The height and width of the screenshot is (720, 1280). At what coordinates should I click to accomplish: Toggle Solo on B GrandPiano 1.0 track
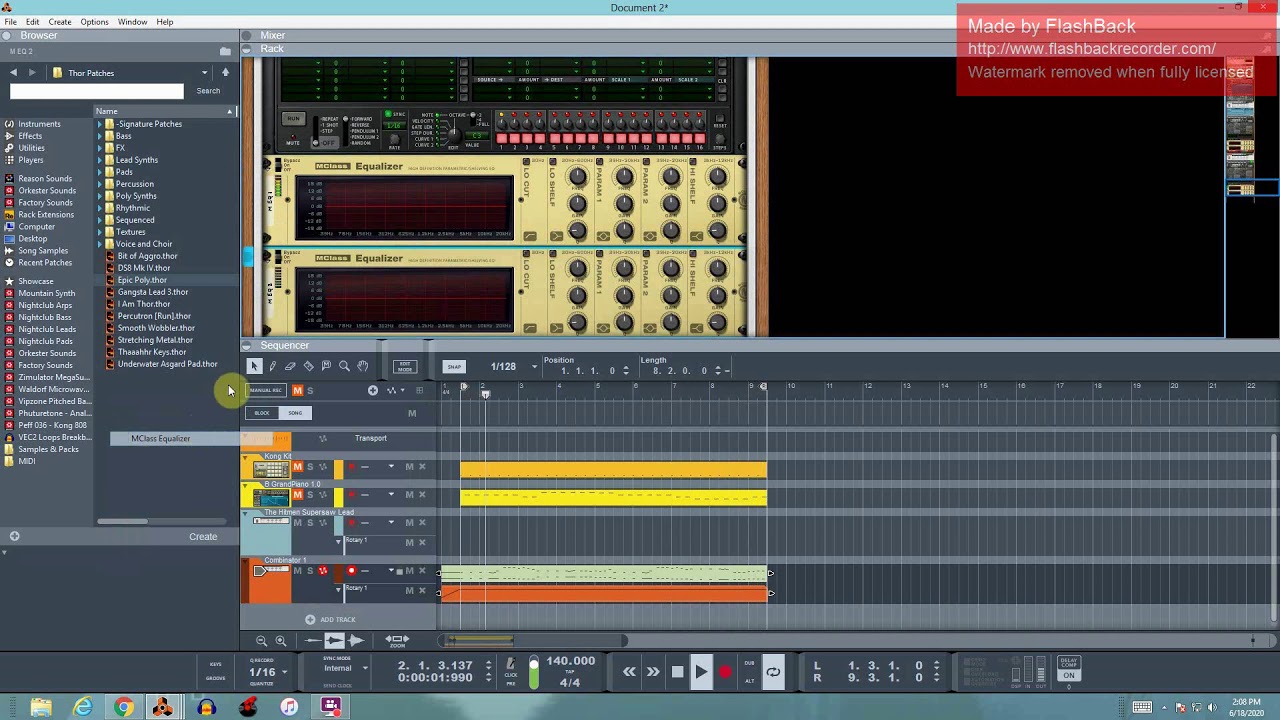tap(310, 495)
